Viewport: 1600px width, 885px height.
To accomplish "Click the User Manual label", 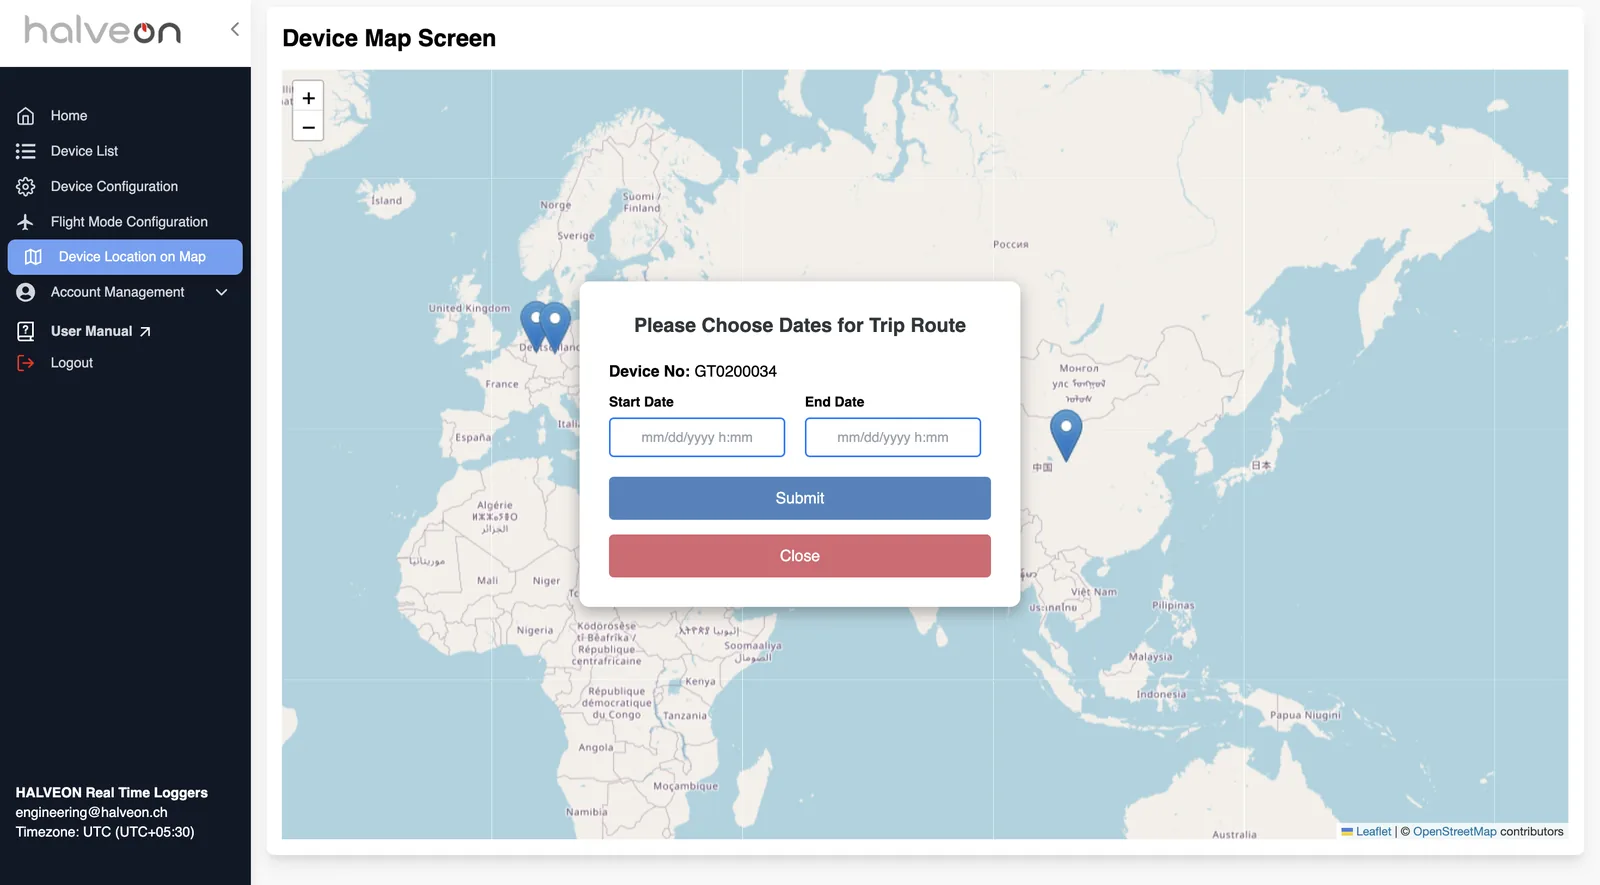I will [91, 331].
